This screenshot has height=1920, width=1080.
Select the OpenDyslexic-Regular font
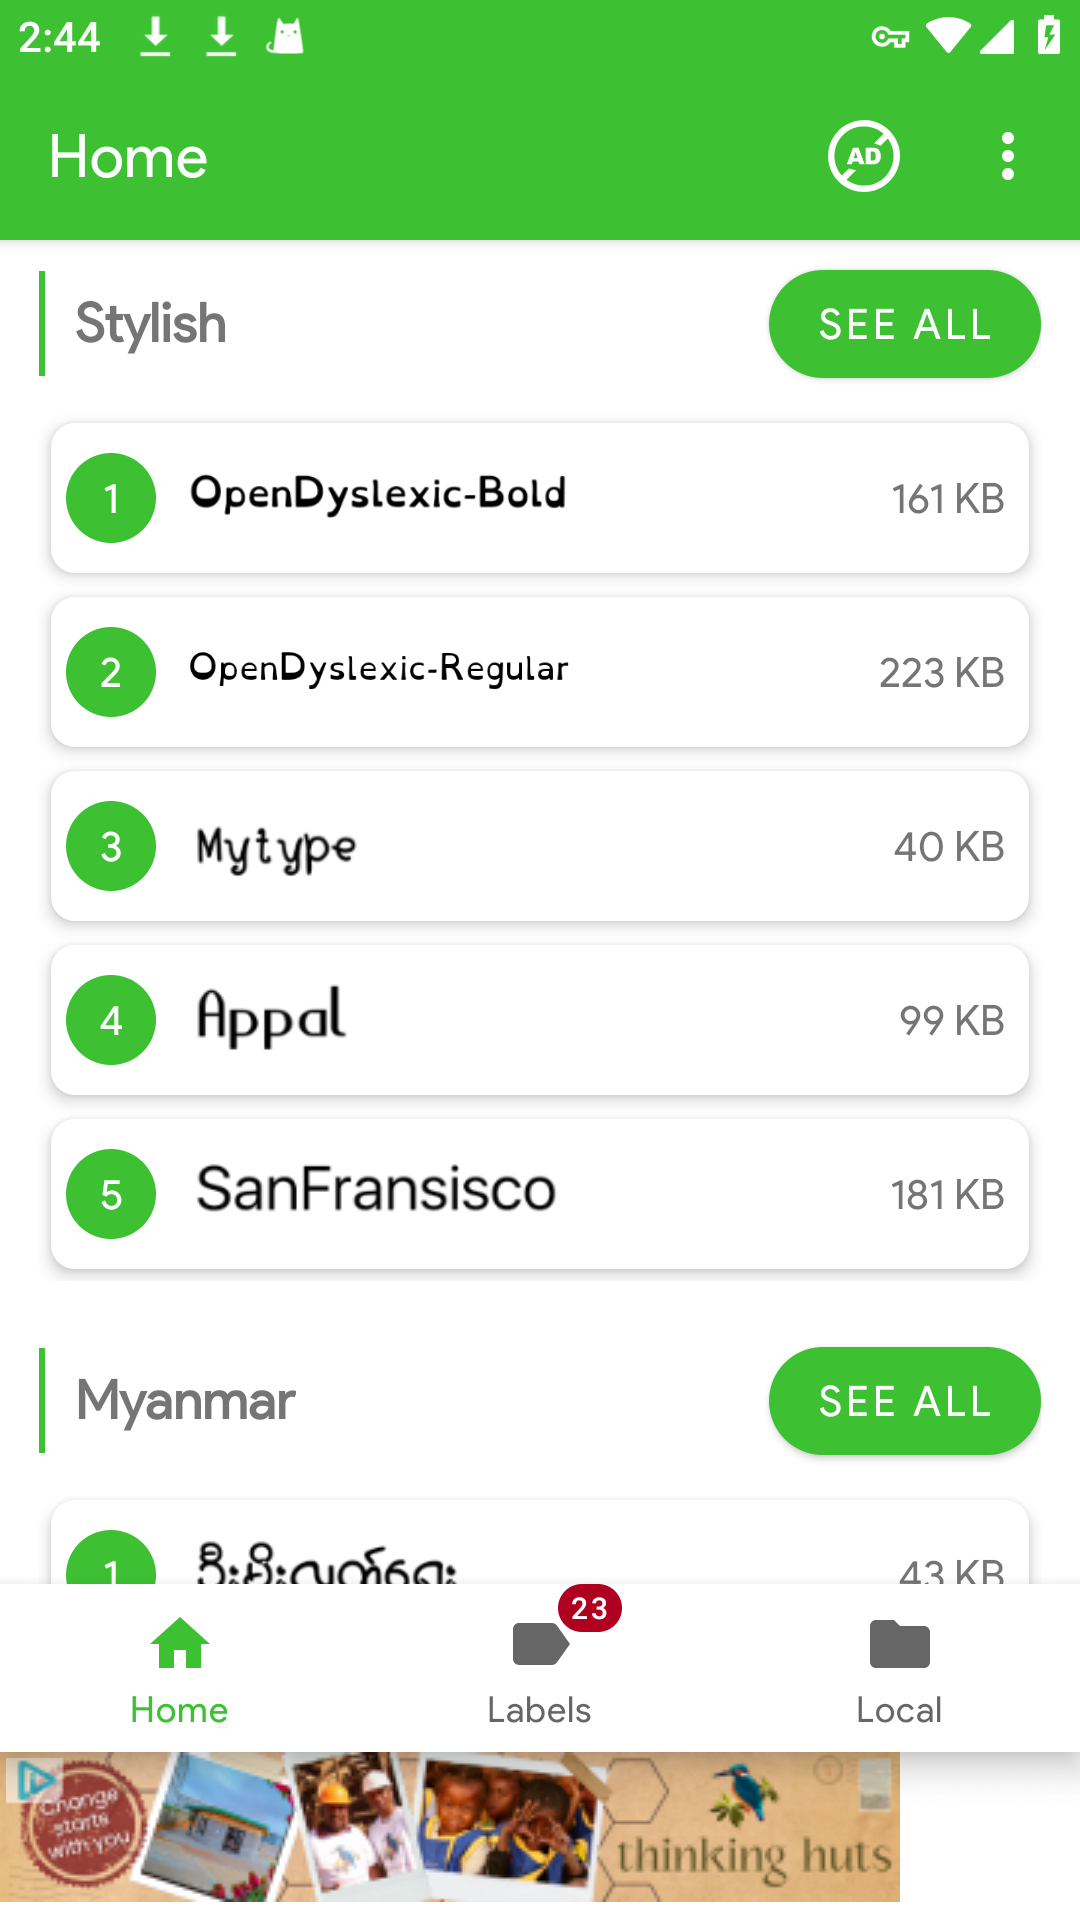pyautogui.click(x=540, y=672)
